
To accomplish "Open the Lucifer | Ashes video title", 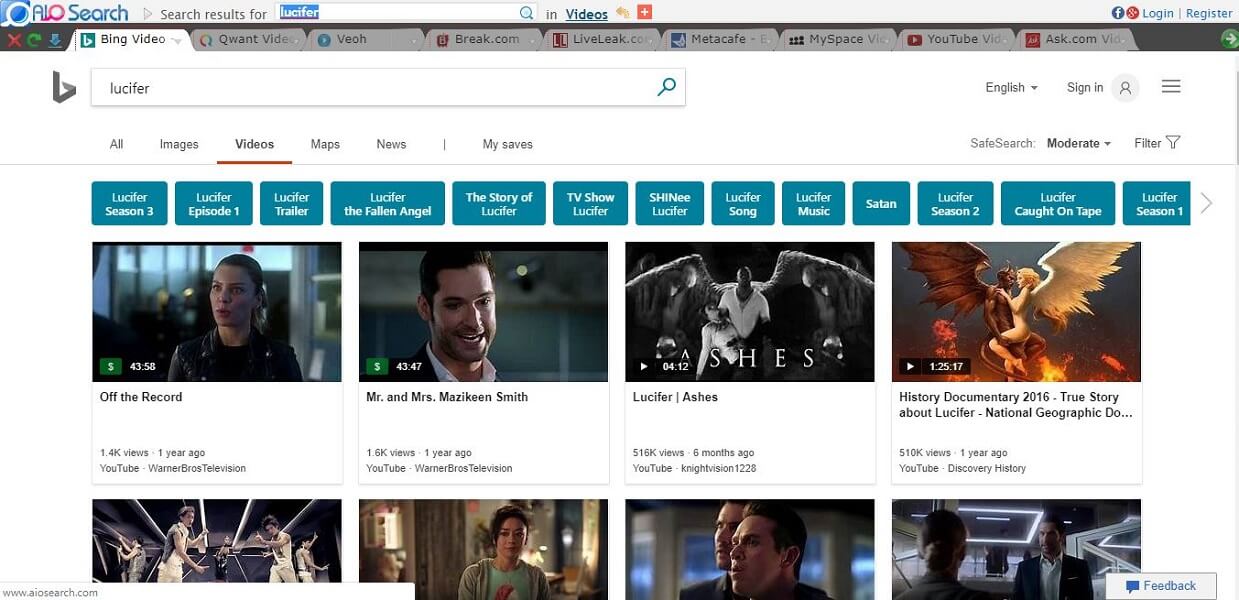I will (675, 397).
